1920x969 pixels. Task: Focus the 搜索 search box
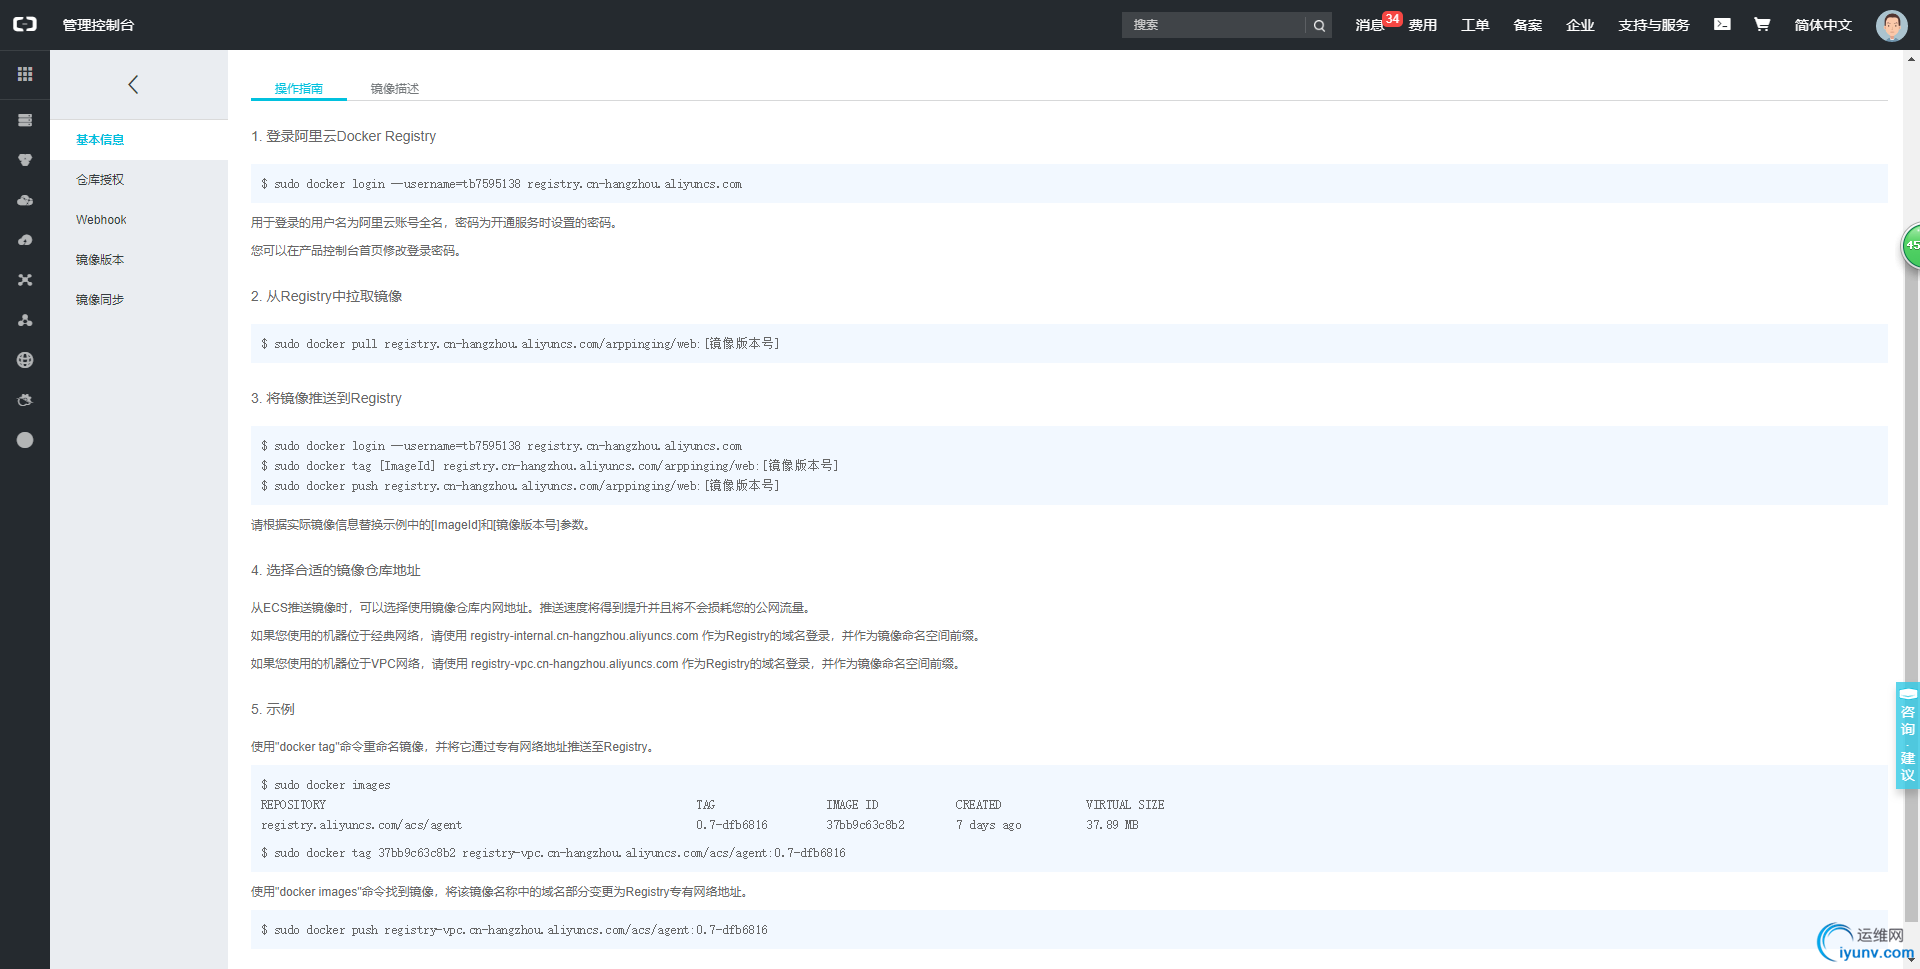(x=1214, y=25)
